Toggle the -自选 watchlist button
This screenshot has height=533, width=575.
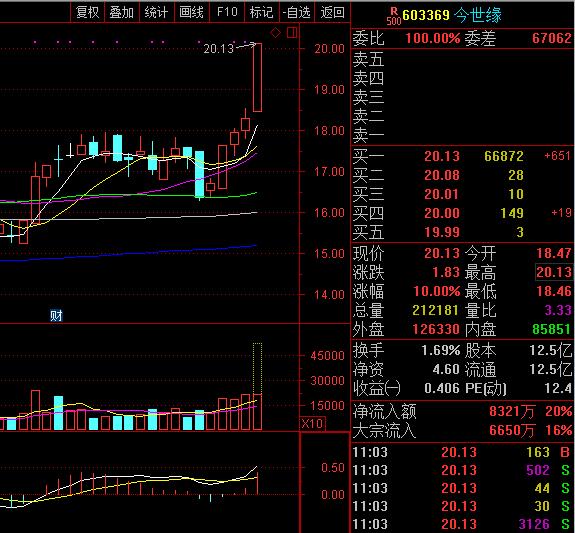point(297,12)
